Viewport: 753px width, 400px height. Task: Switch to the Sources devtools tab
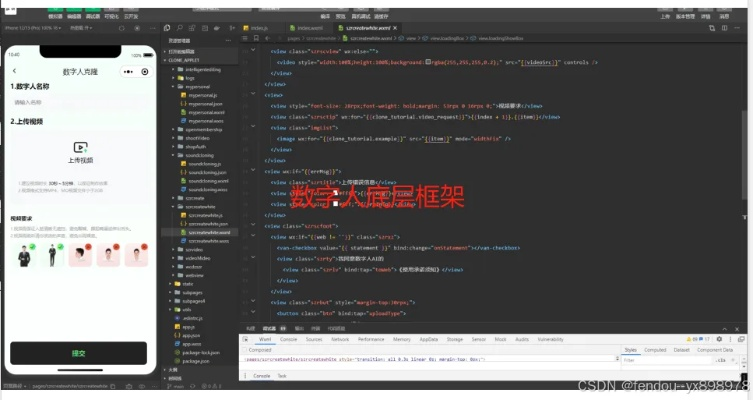(x=314, y=339)
